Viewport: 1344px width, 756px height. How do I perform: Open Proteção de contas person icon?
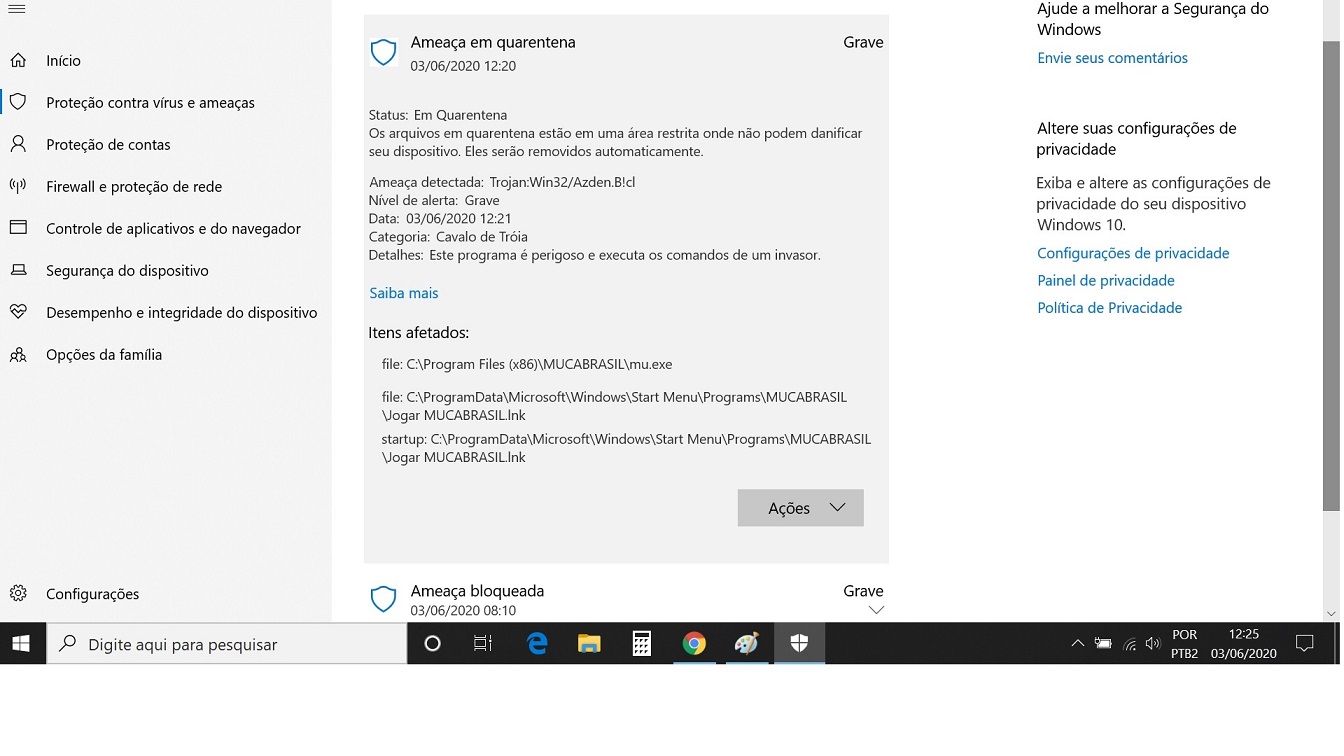tap(18, 144)
